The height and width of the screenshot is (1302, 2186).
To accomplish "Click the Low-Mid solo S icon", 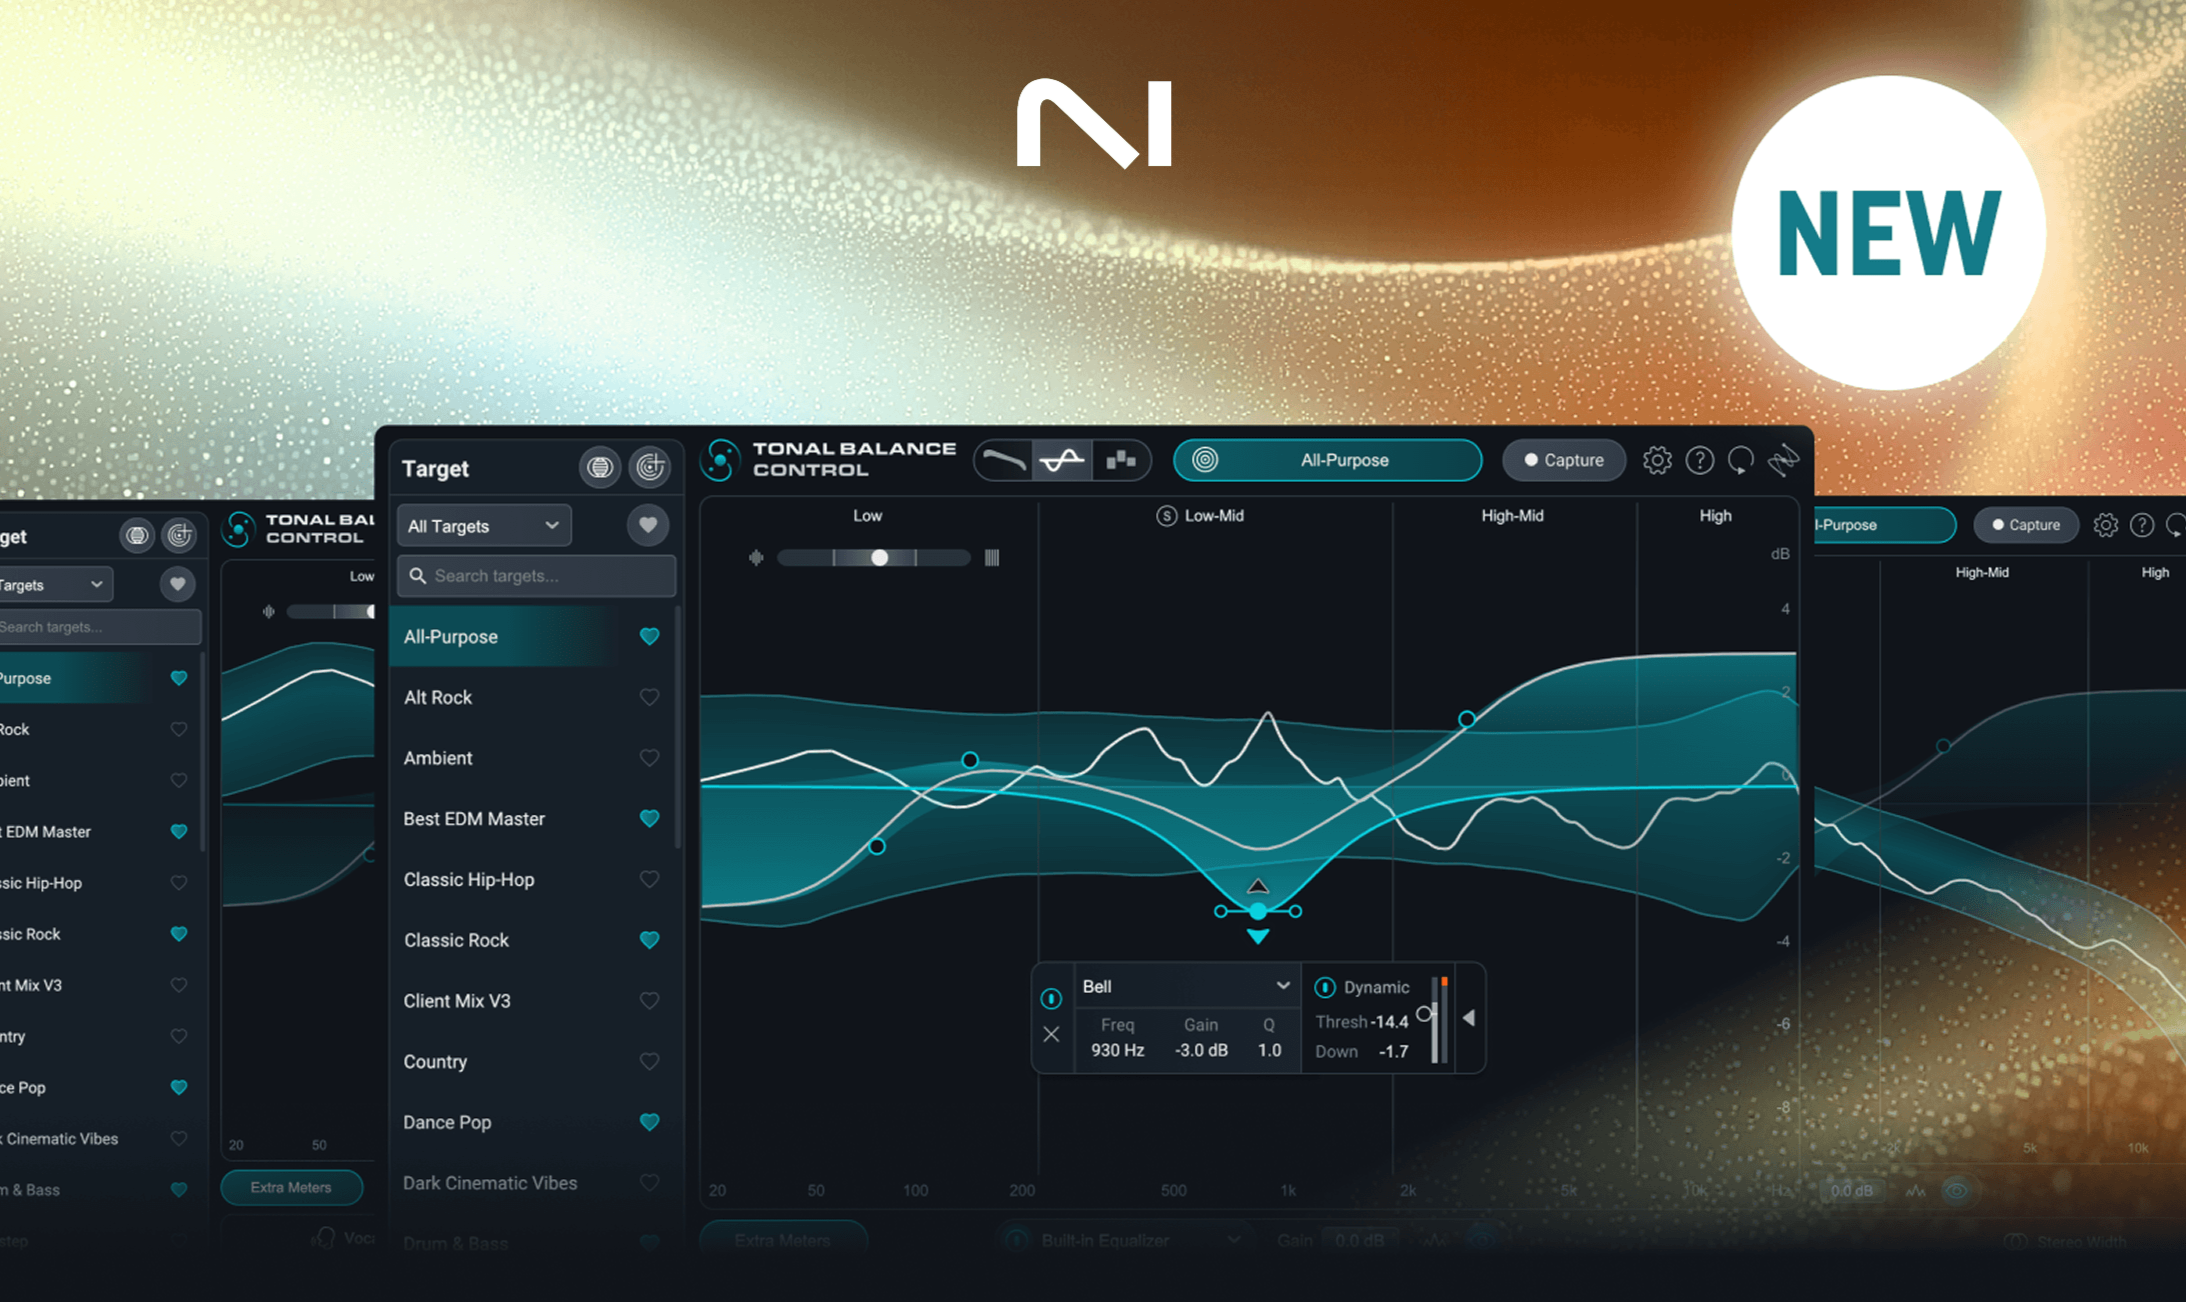I will (1166, 516).
